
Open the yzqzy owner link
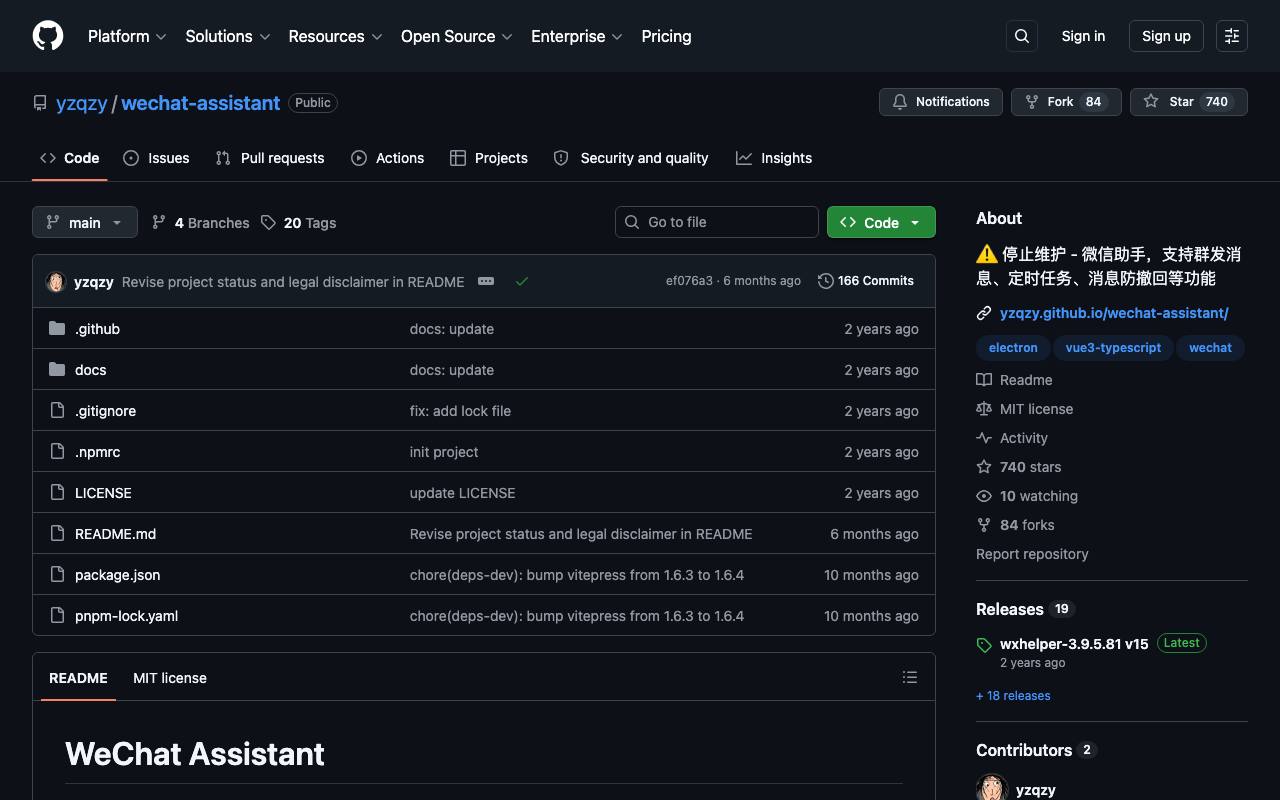click(x=82, y=103)
